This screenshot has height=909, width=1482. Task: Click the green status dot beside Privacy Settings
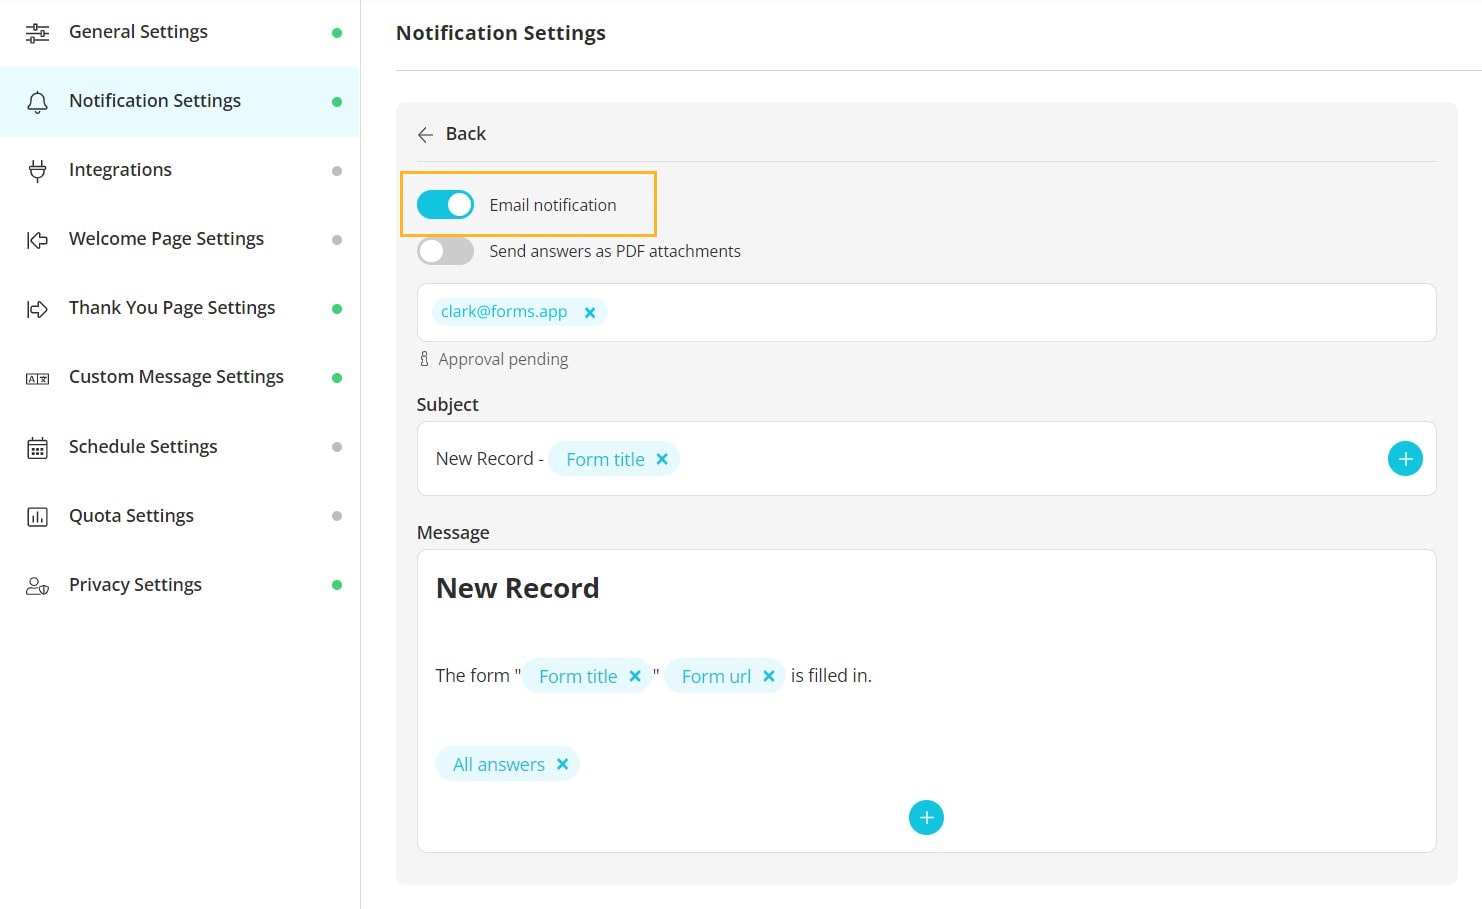[337, 585]
